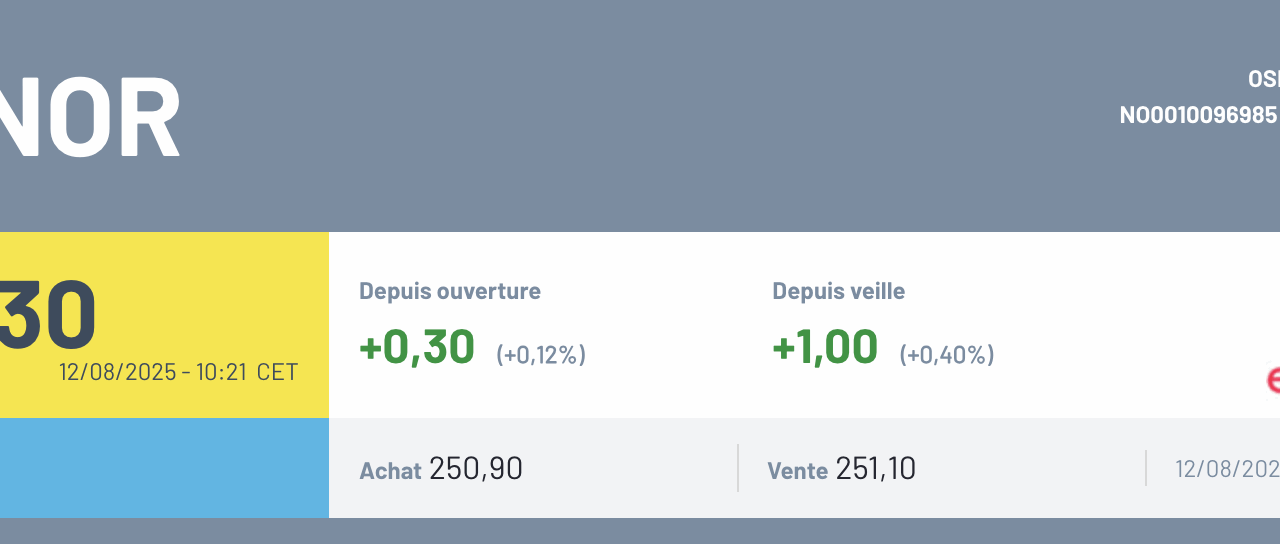Click the Depuis veille label
This screenshot has width=1280, height=544.
[x=838, y=291]
